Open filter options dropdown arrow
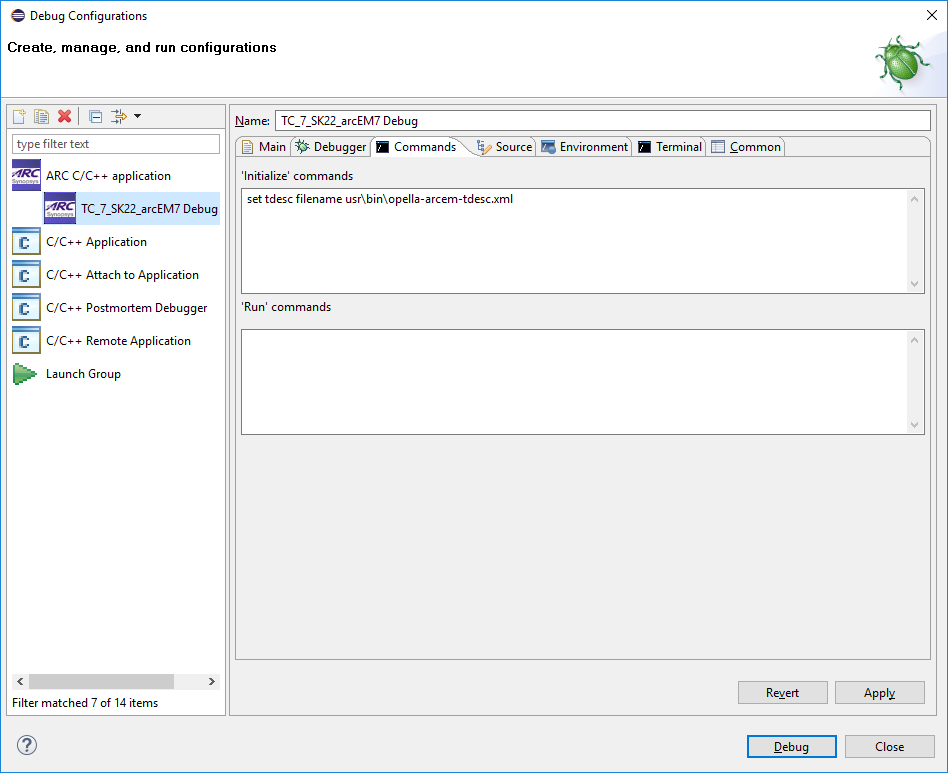Screen dimensions: 948x773 coord(138,116)
